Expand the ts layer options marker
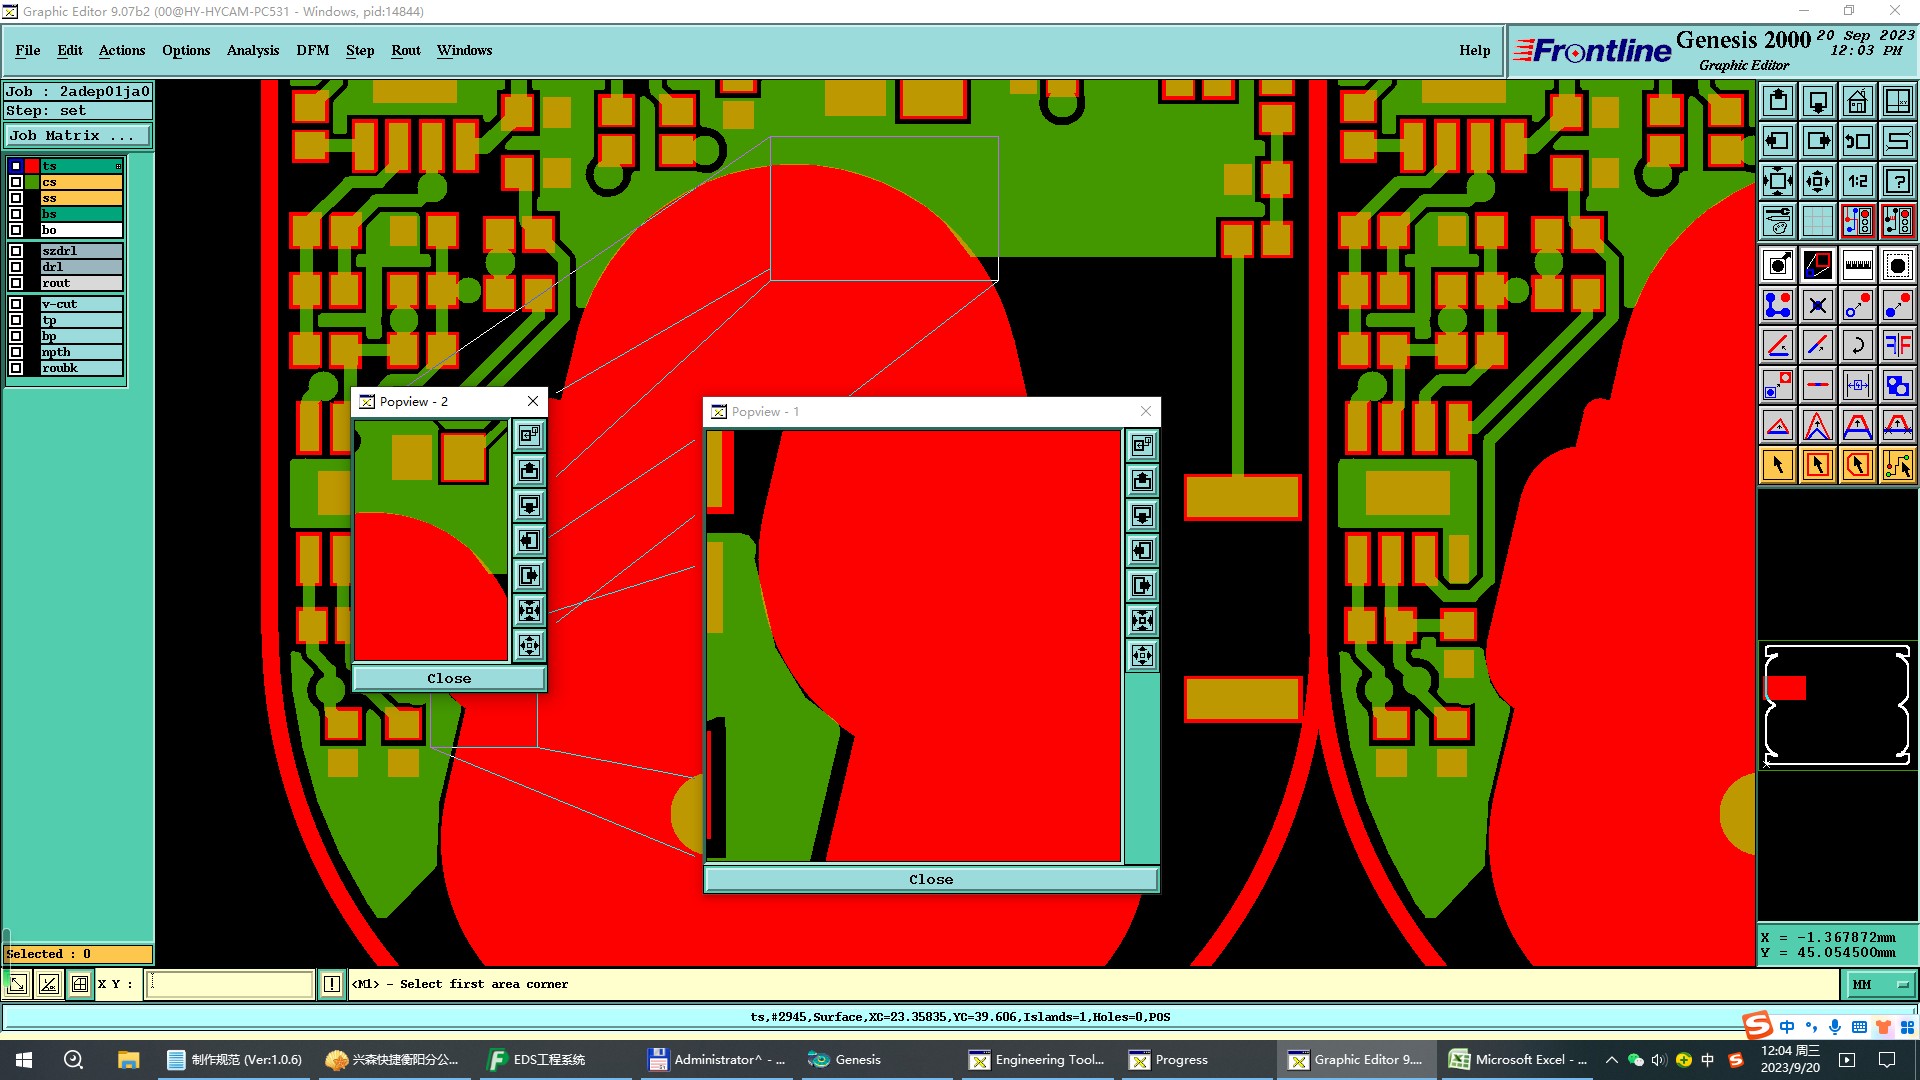The image size is (1920, 1080). coord(118,166)
